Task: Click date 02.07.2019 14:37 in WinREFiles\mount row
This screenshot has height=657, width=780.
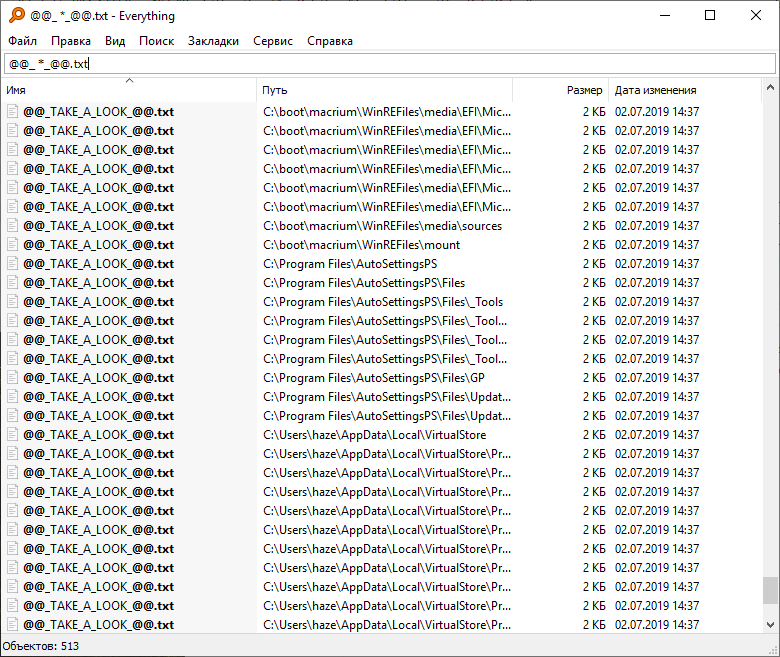Action: point(657,245)
